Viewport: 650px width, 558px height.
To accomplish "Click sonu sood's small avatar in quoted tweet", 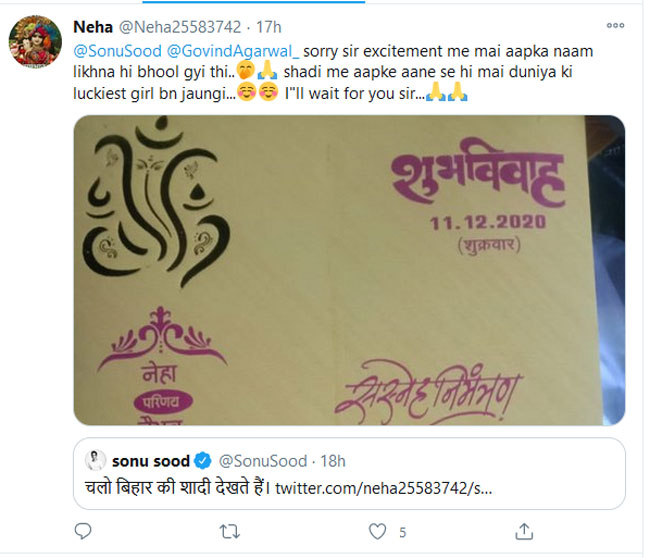I will [x=93, y=460].
